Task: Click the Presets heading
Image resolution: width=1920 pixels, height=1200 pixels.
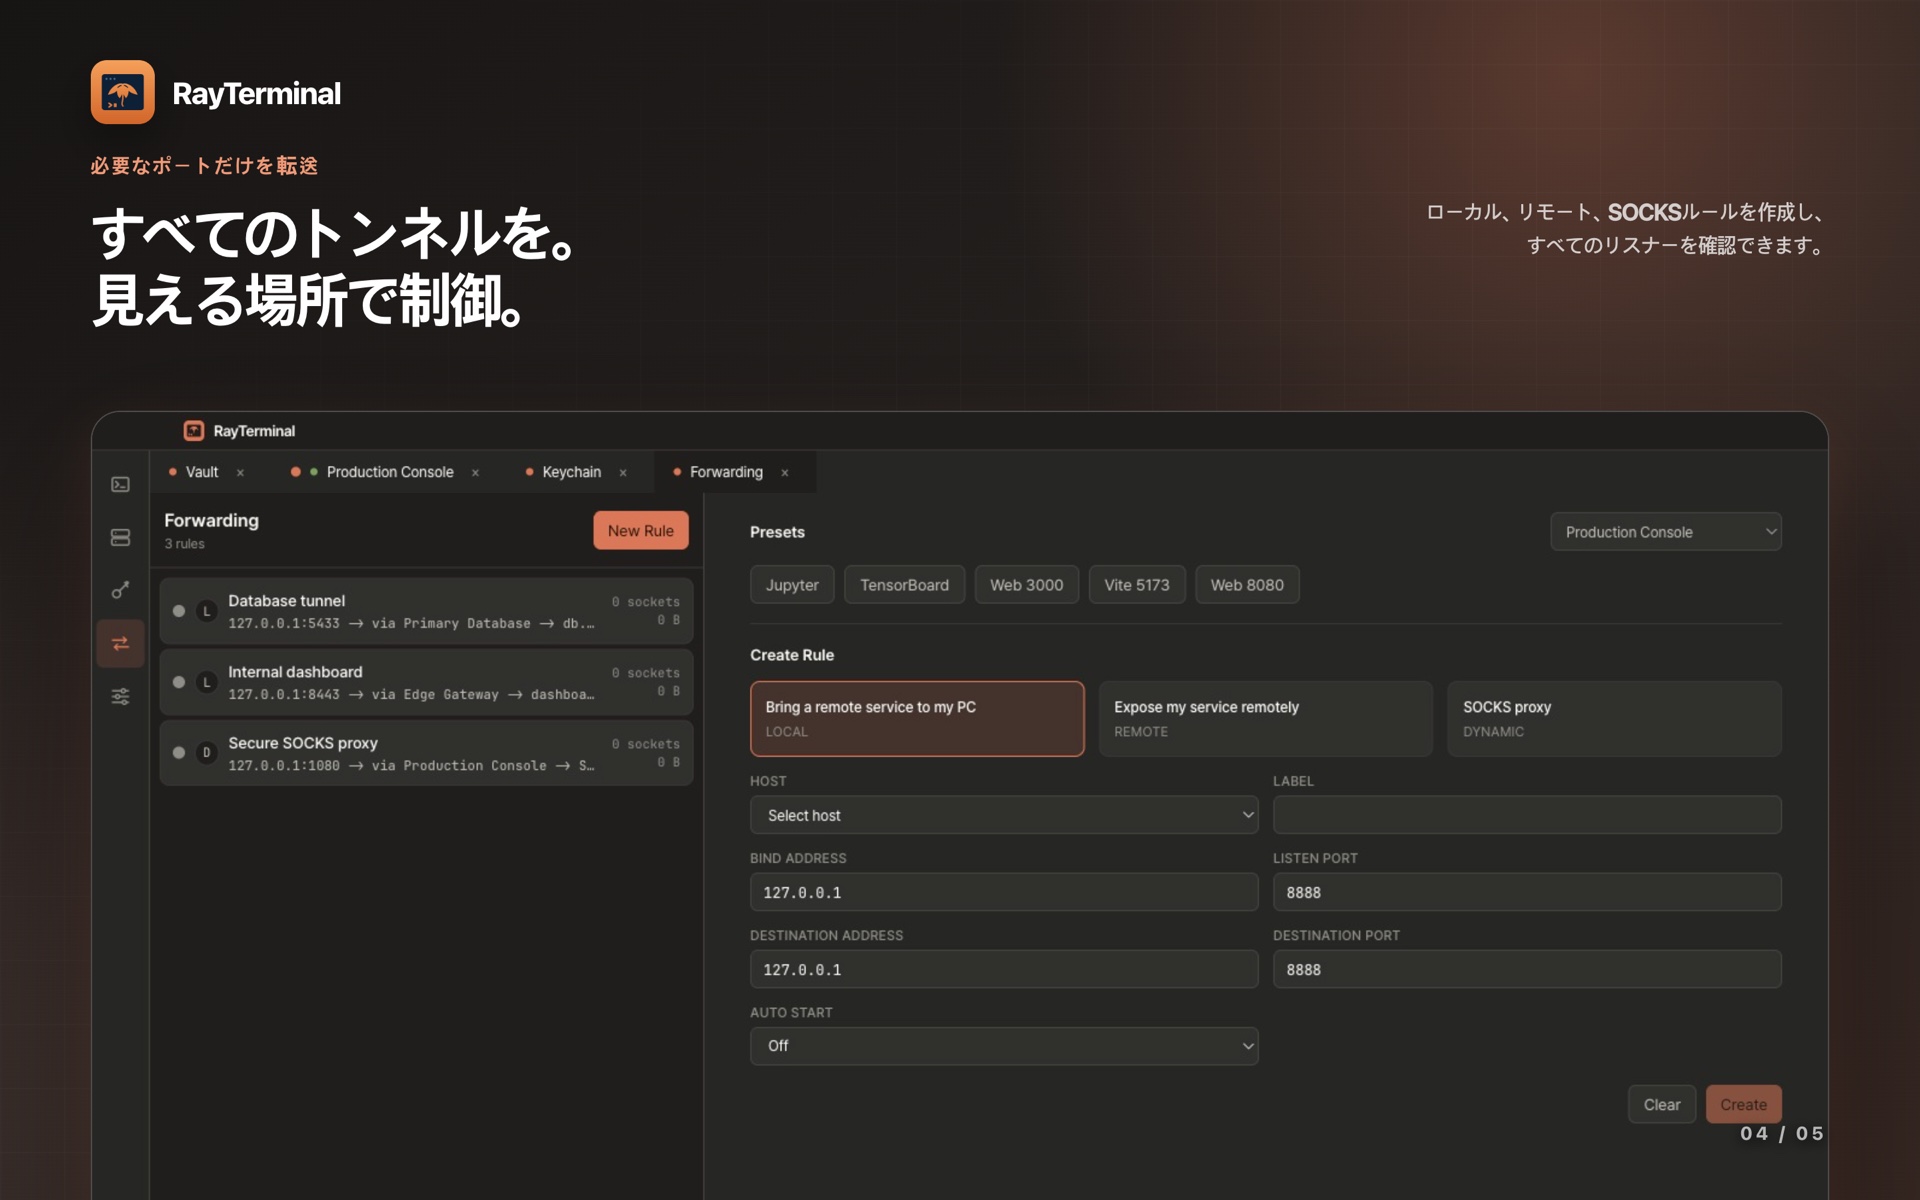Action: (x=777, y=532)
